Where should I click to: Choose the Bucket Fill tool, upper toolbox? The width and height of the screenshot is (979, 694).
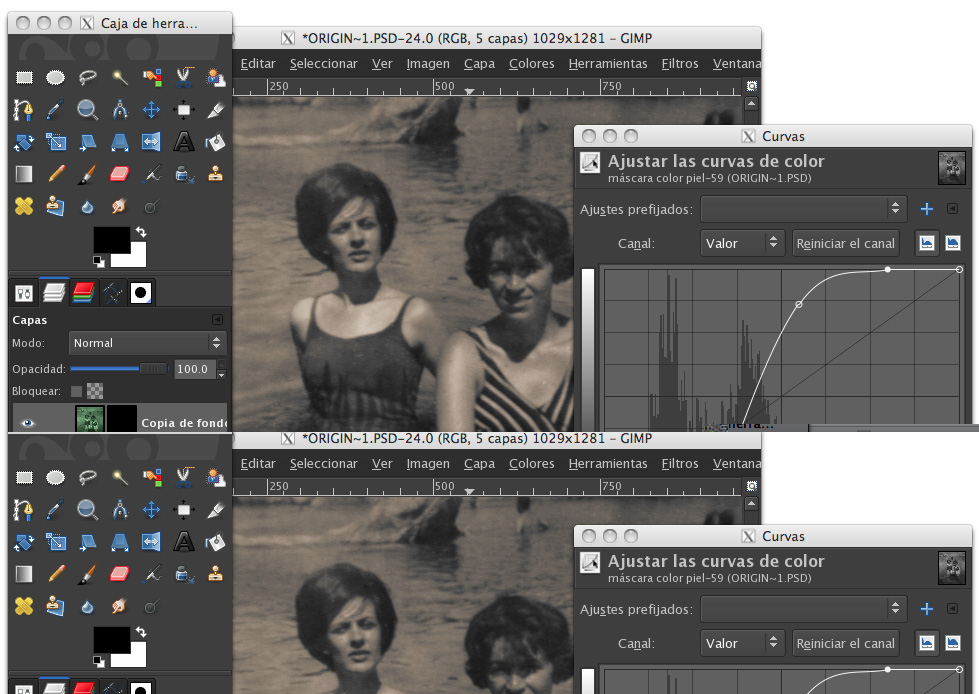215,142
